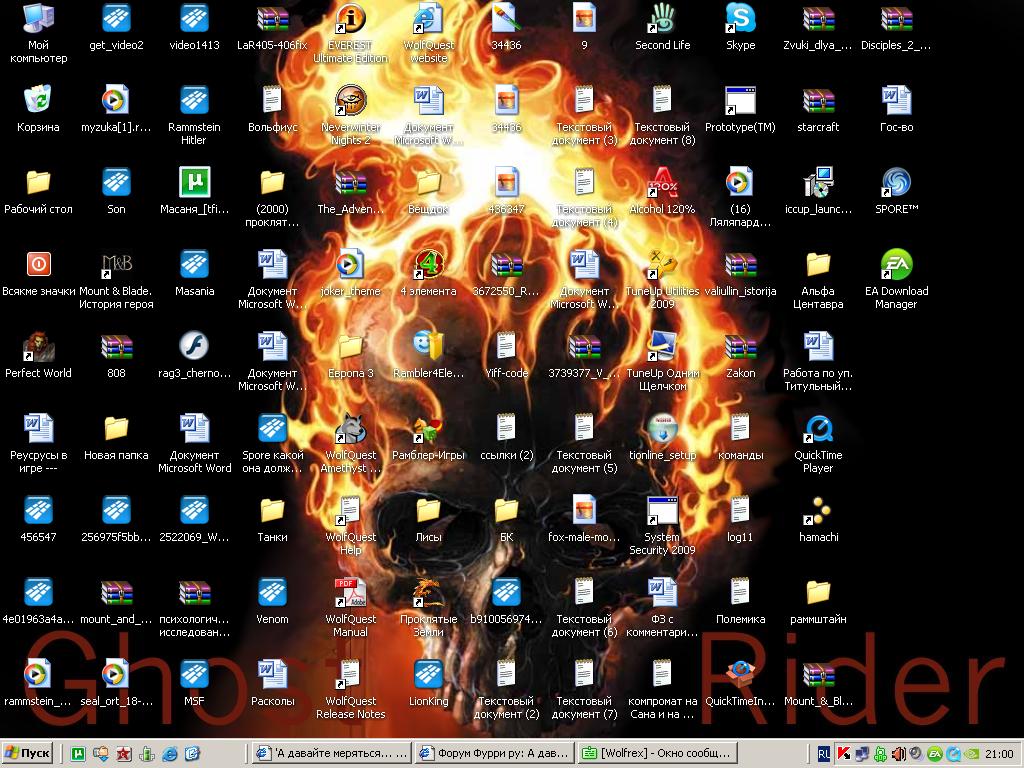Click the RU language indicator
The height and width of the screenshot is (768, 1024).
tap(824, 754)
